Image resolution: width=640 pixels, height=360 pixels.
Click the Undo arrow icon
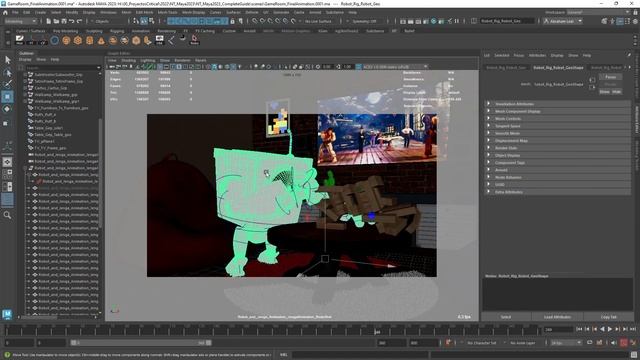point(71,21)
